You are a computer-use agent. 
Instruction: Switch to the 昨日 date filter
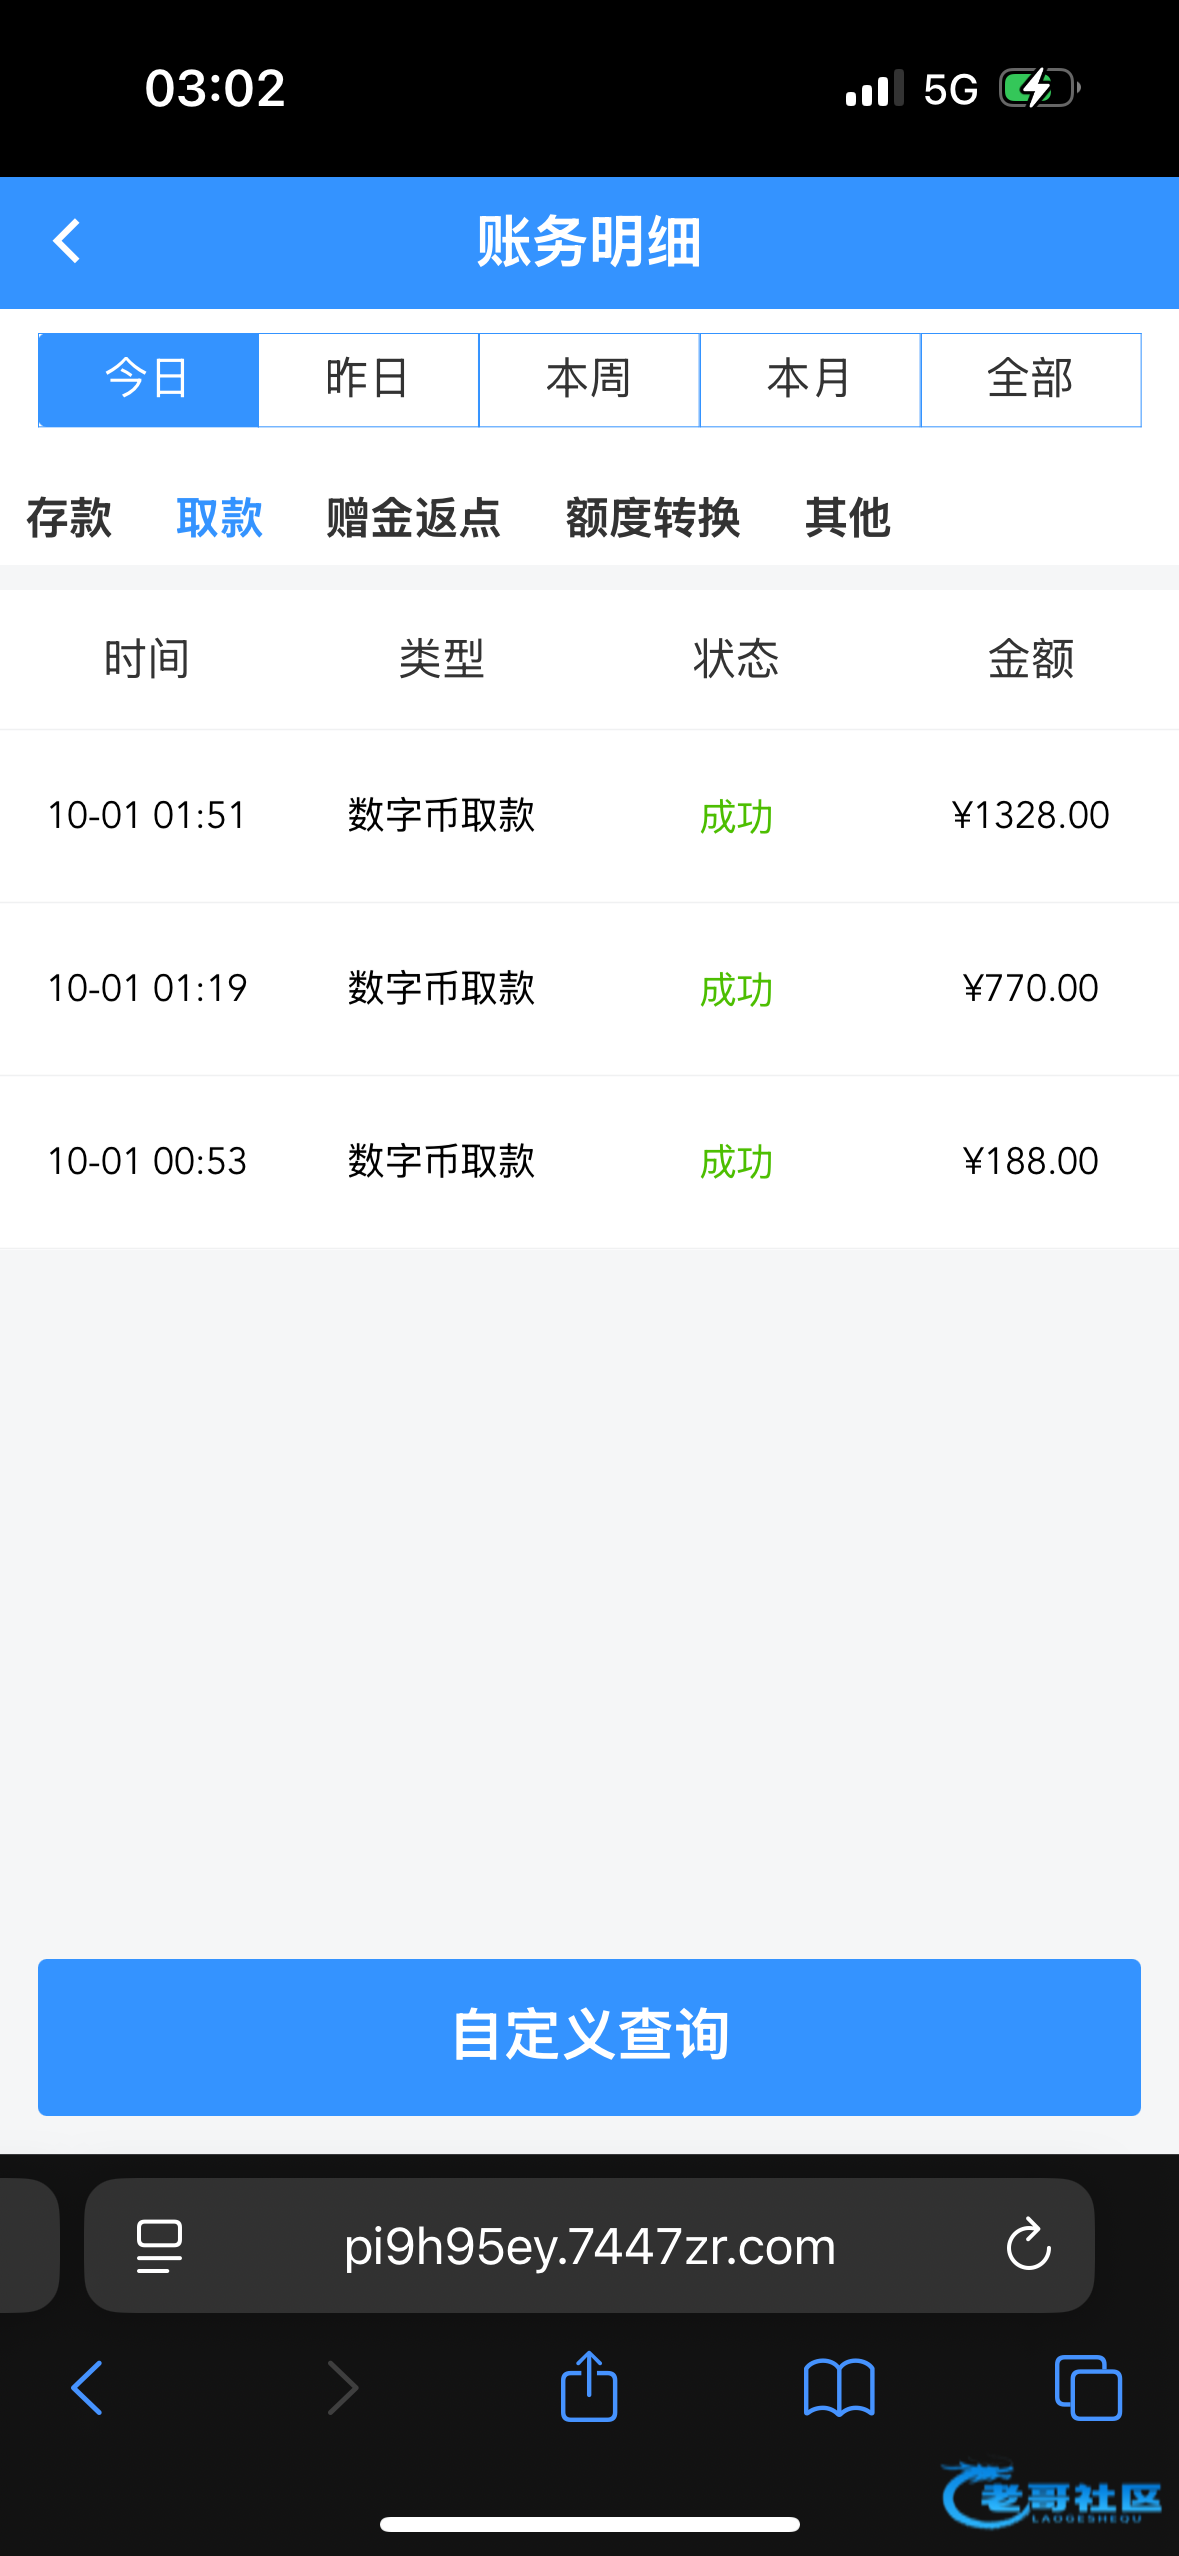[369, 380]
